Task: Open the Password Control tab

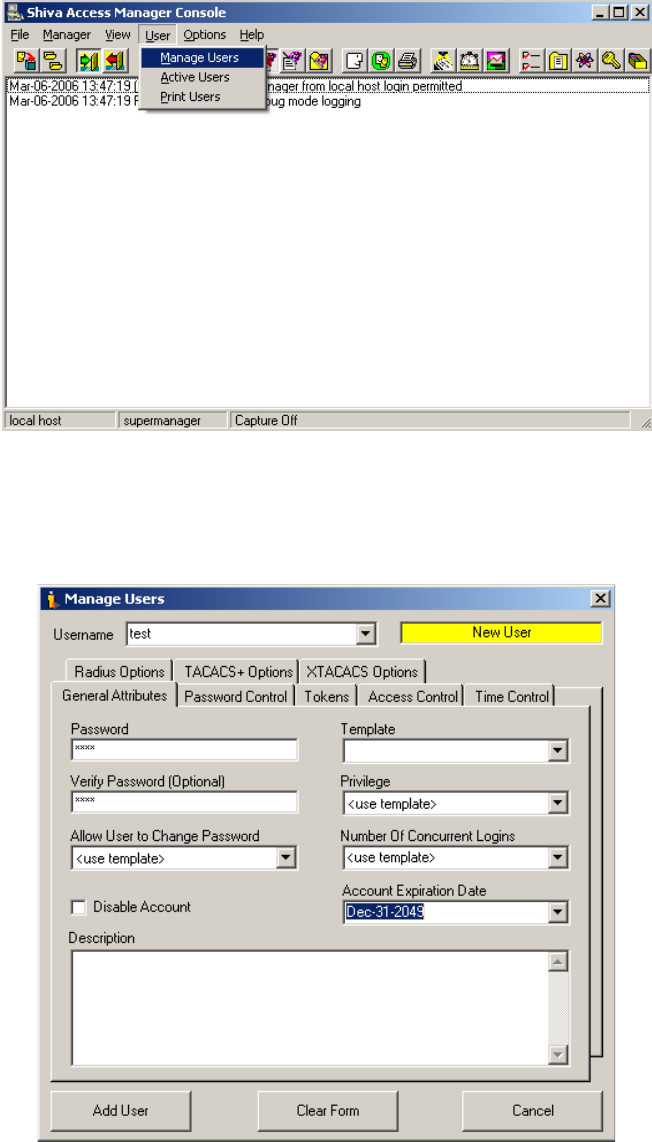Action: click(236, 697)
